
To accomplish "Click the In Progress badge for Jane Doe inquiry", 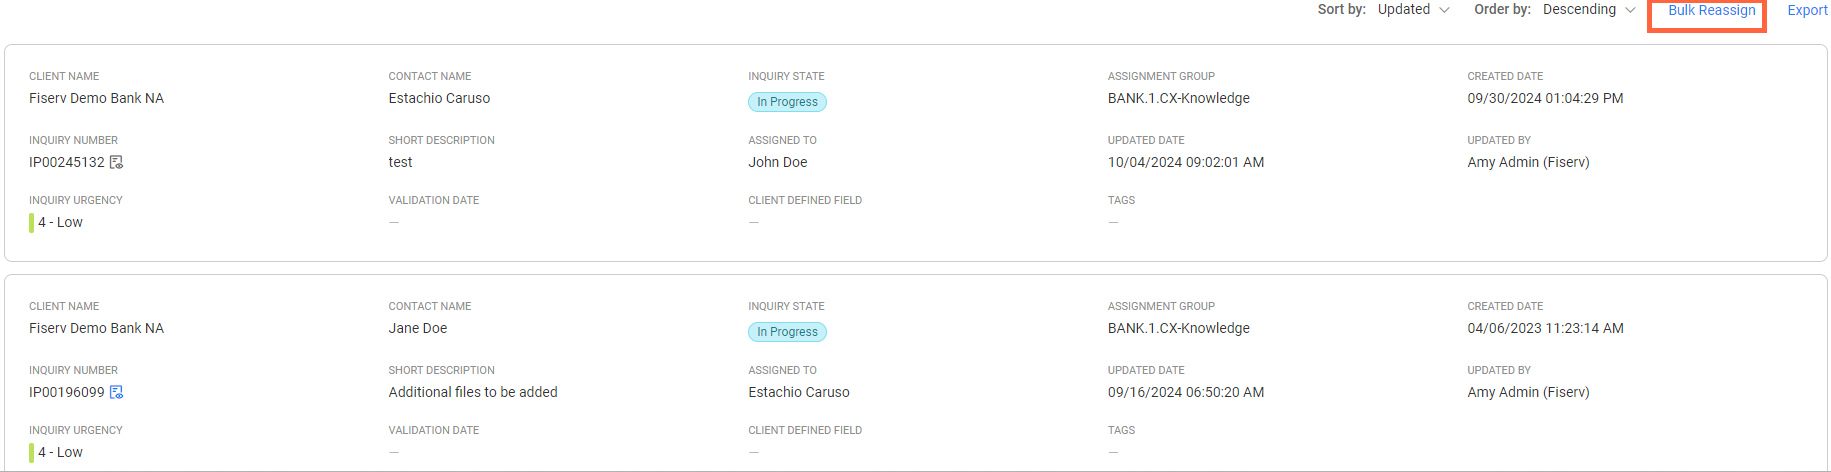I will (x=787, y=332).
